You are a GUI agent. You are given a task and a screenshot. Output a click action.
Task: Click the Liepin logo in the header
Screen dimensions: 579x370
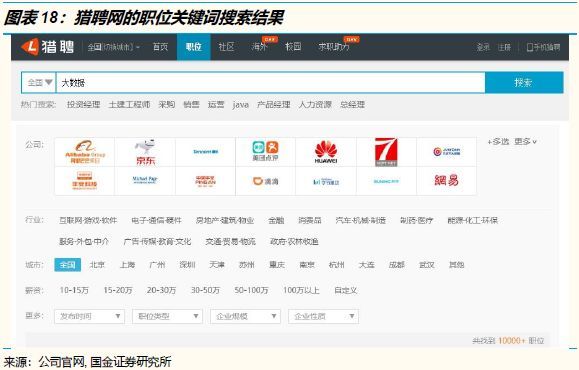click(x=48, y=47)
